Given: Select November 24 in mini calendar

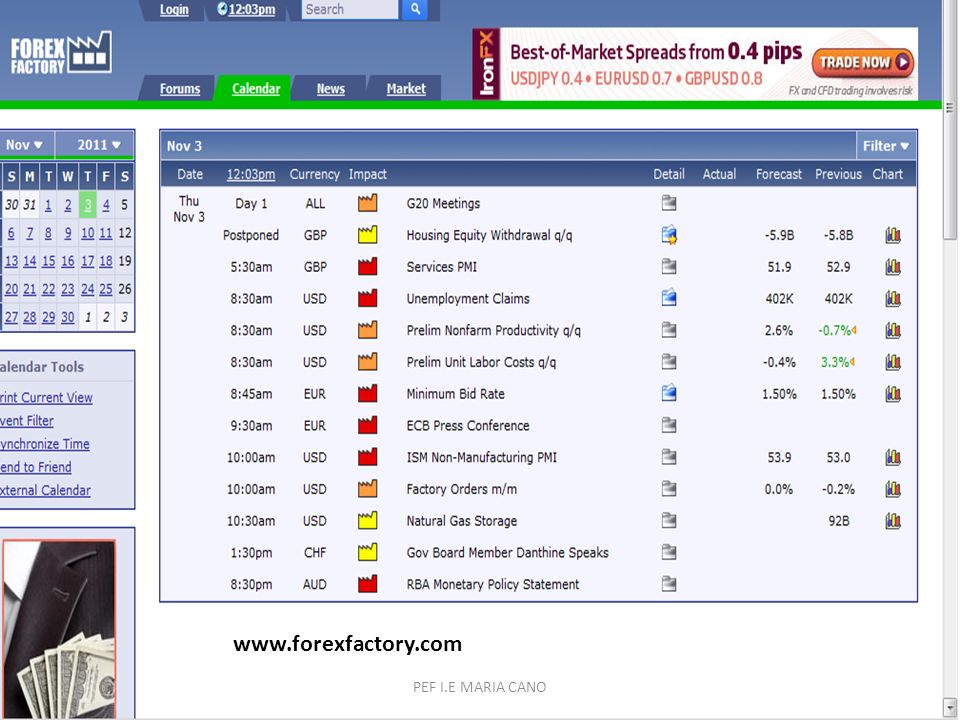Looking at the screenshot, I should tap(88, 289).
